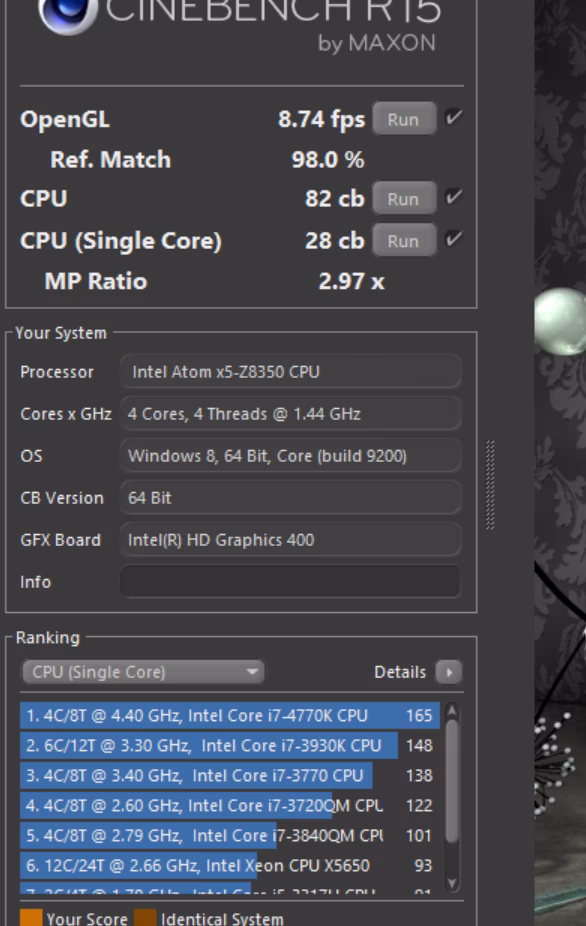Click the GFX Board field Intel HD Graphics 400
This screenshot has height=926, width=586.
click(x=290, y=539)
